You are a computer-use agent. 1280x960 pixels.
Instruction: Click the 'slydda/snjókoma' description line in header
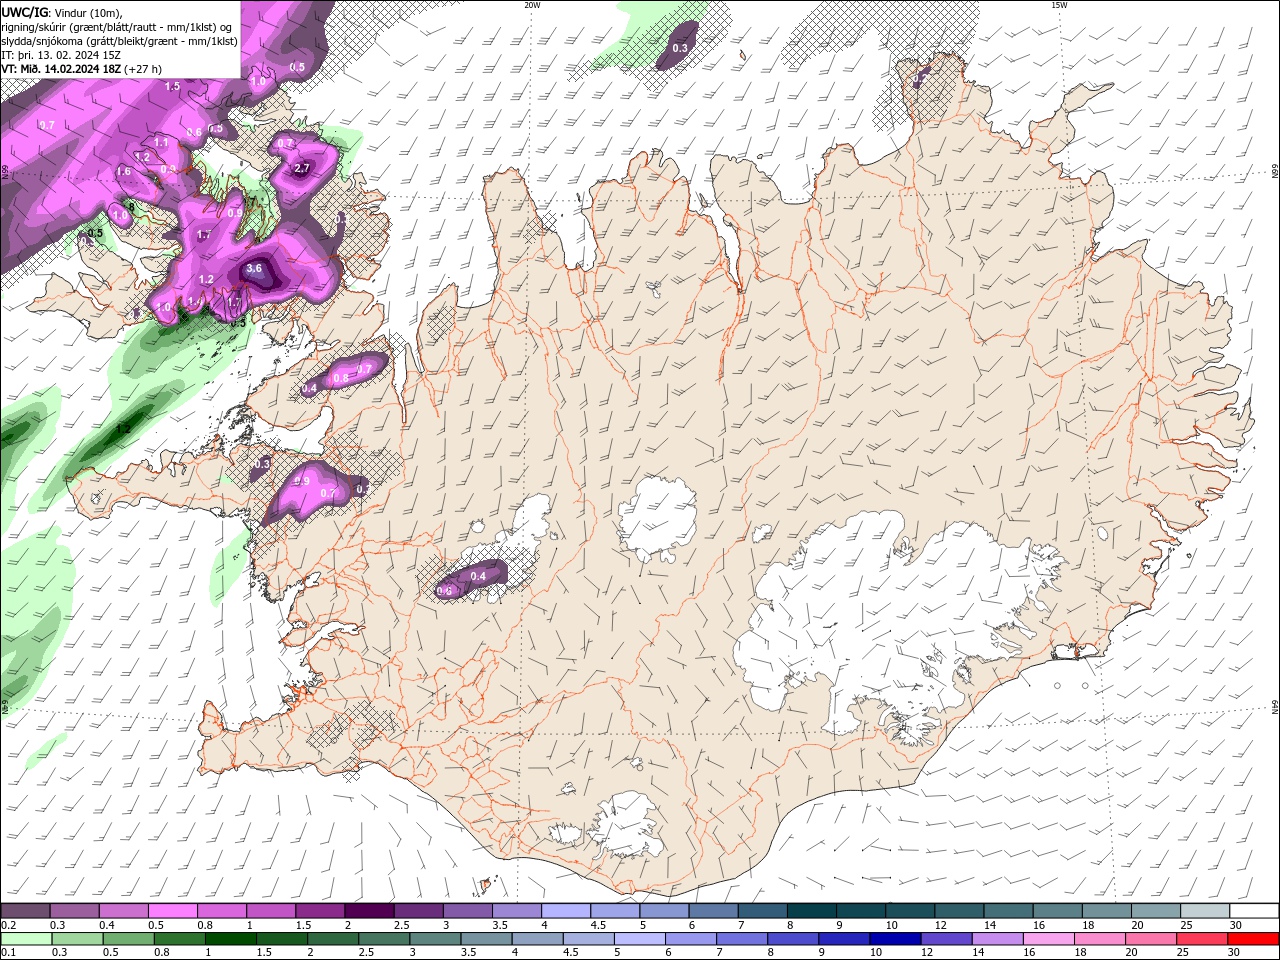(119, 41)
